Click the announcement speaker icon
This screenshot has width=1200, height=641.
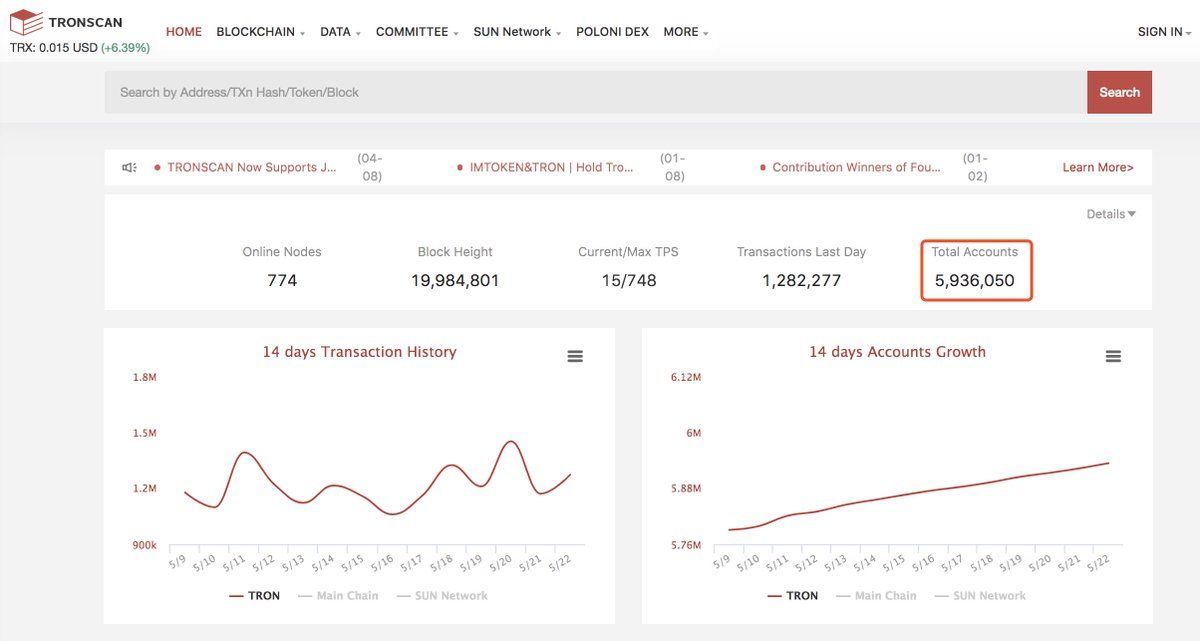pyautogui.click(x=128, y=167)
